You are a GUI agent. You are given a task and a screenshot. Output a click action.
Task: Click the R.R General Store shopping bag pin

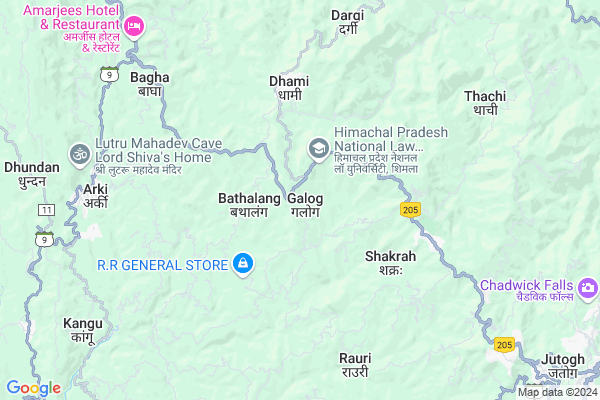click(x=243, y=264)
